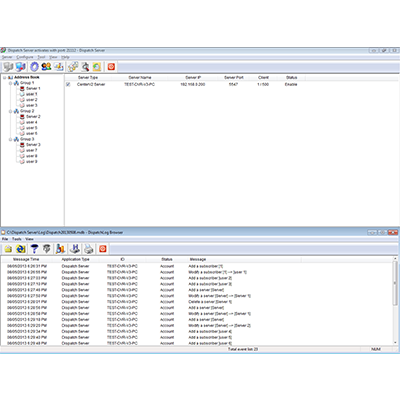
Task: Sort by the Message Time column header
Action: 26,259
